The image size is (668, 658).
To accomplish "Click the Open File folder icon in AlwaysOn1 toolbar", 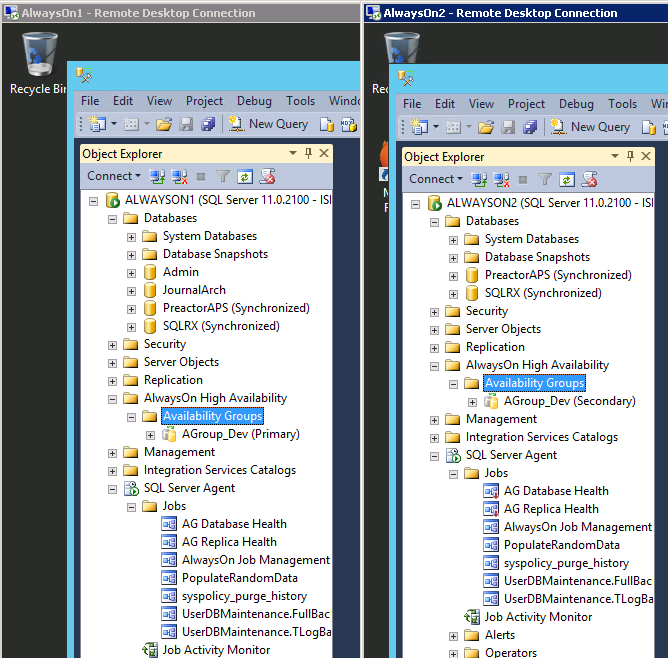I will point(164,124).
